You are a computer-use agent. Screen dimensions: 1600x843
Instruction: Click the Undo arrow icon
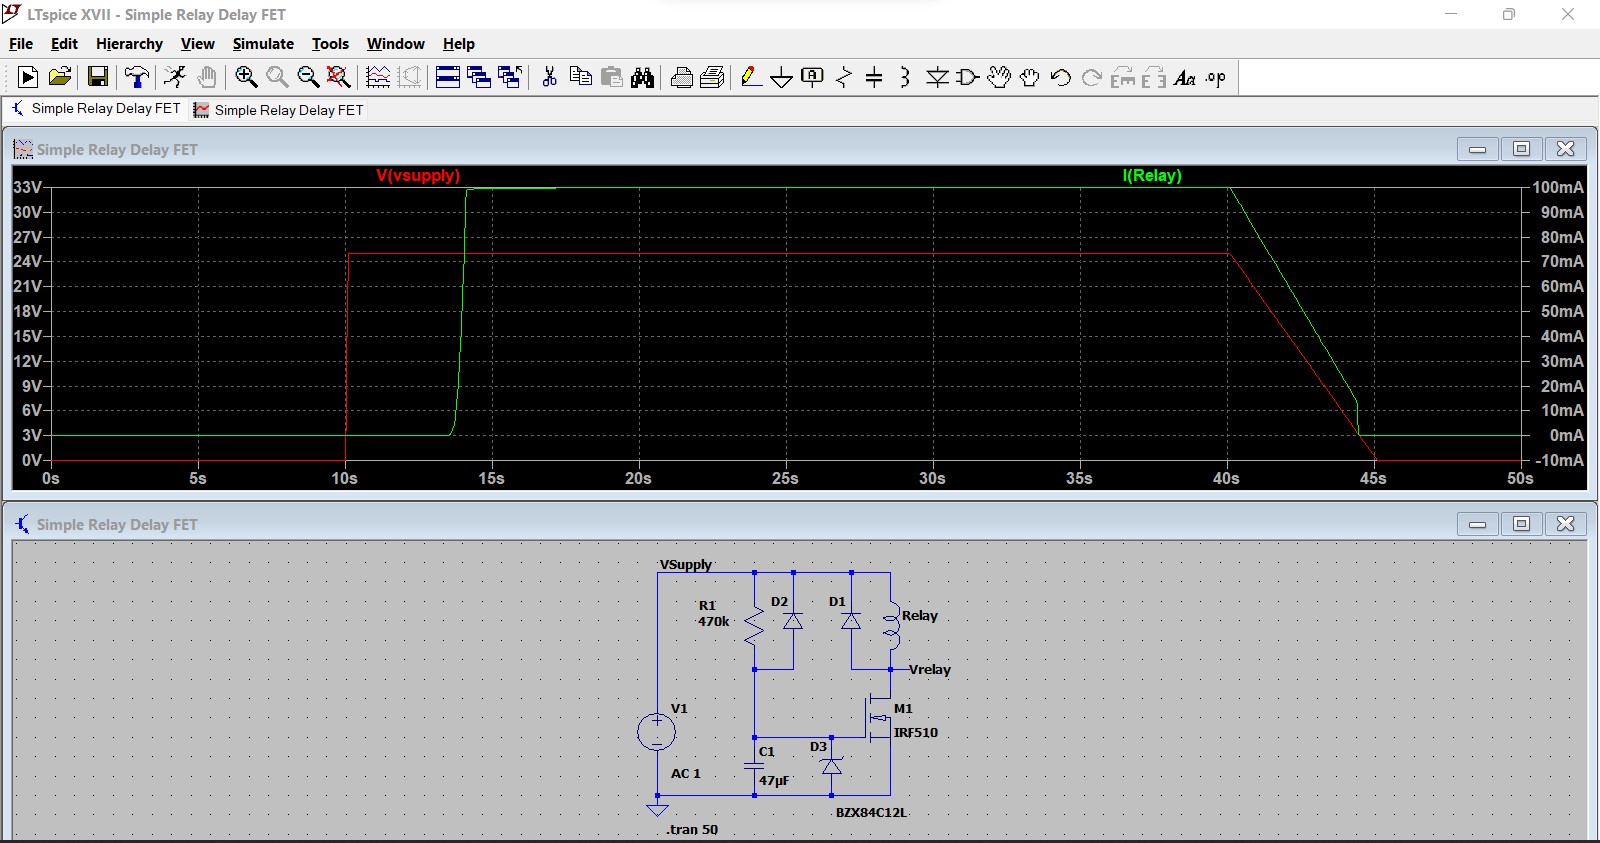point(1061,77)
